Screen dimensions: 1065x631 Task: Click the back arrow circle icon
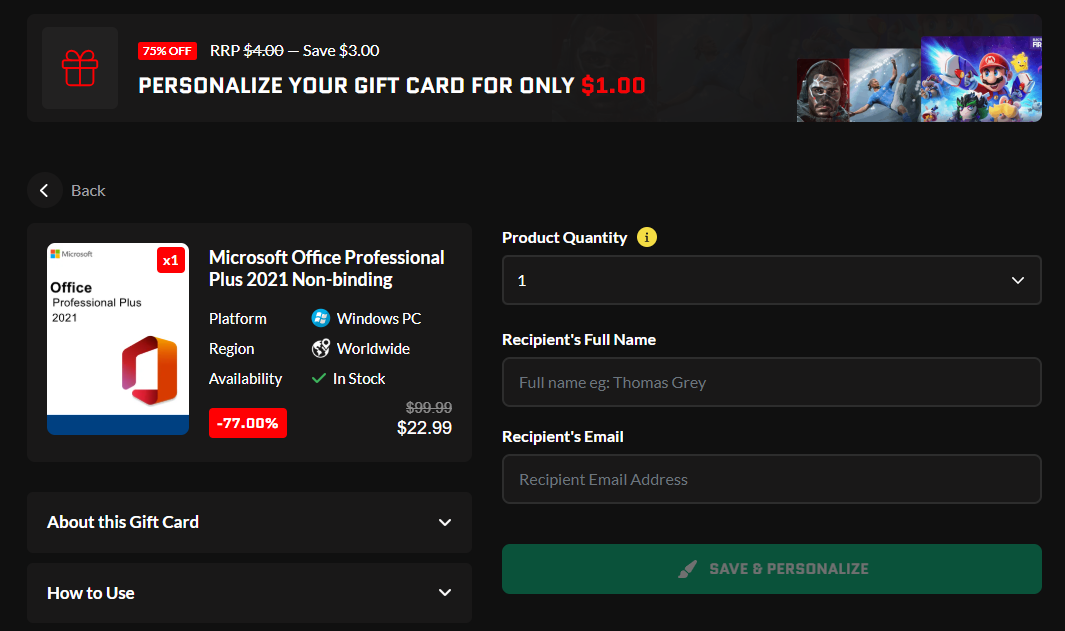44,190
